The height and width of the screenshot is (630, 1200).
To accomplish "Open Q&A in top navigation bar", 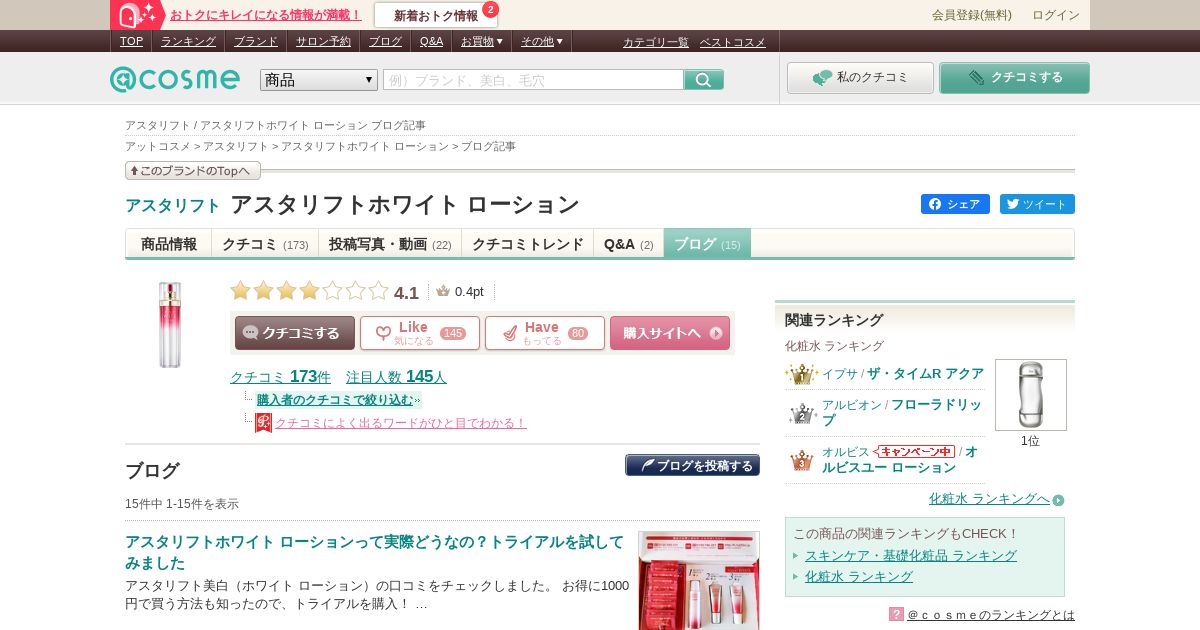I will (x=431, y=41).
